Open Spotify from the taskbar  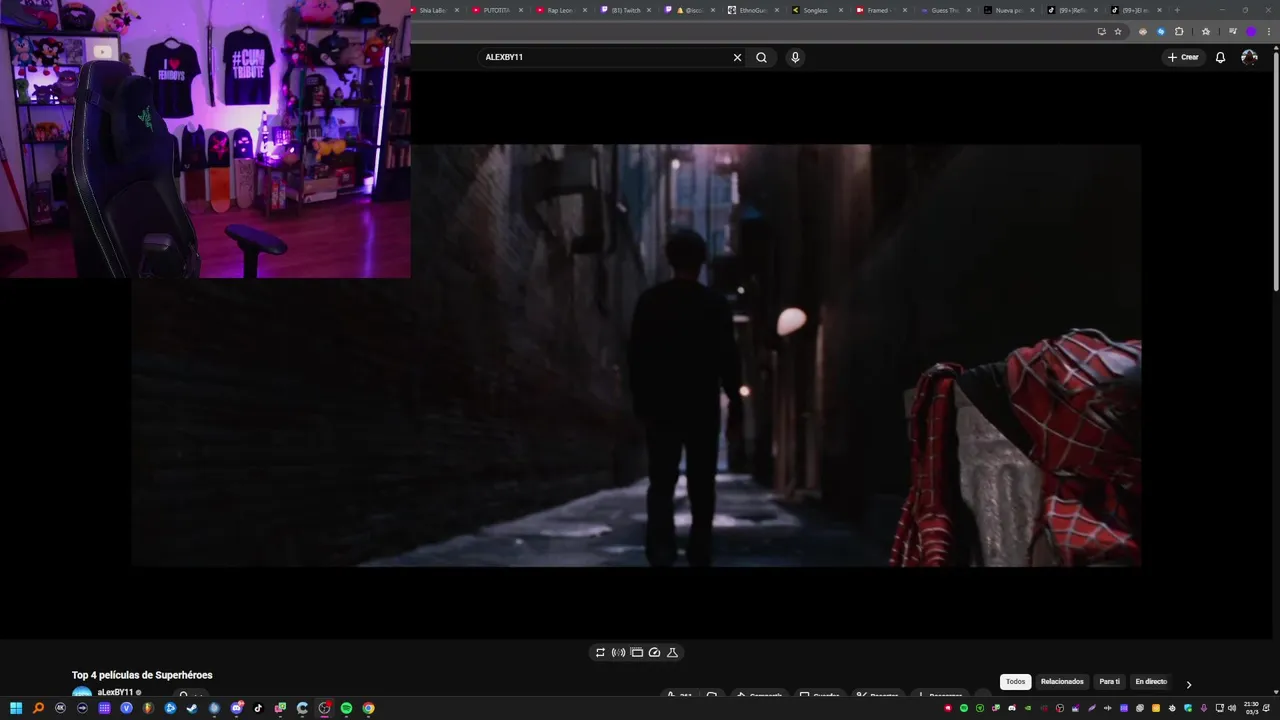pos(346,708)
